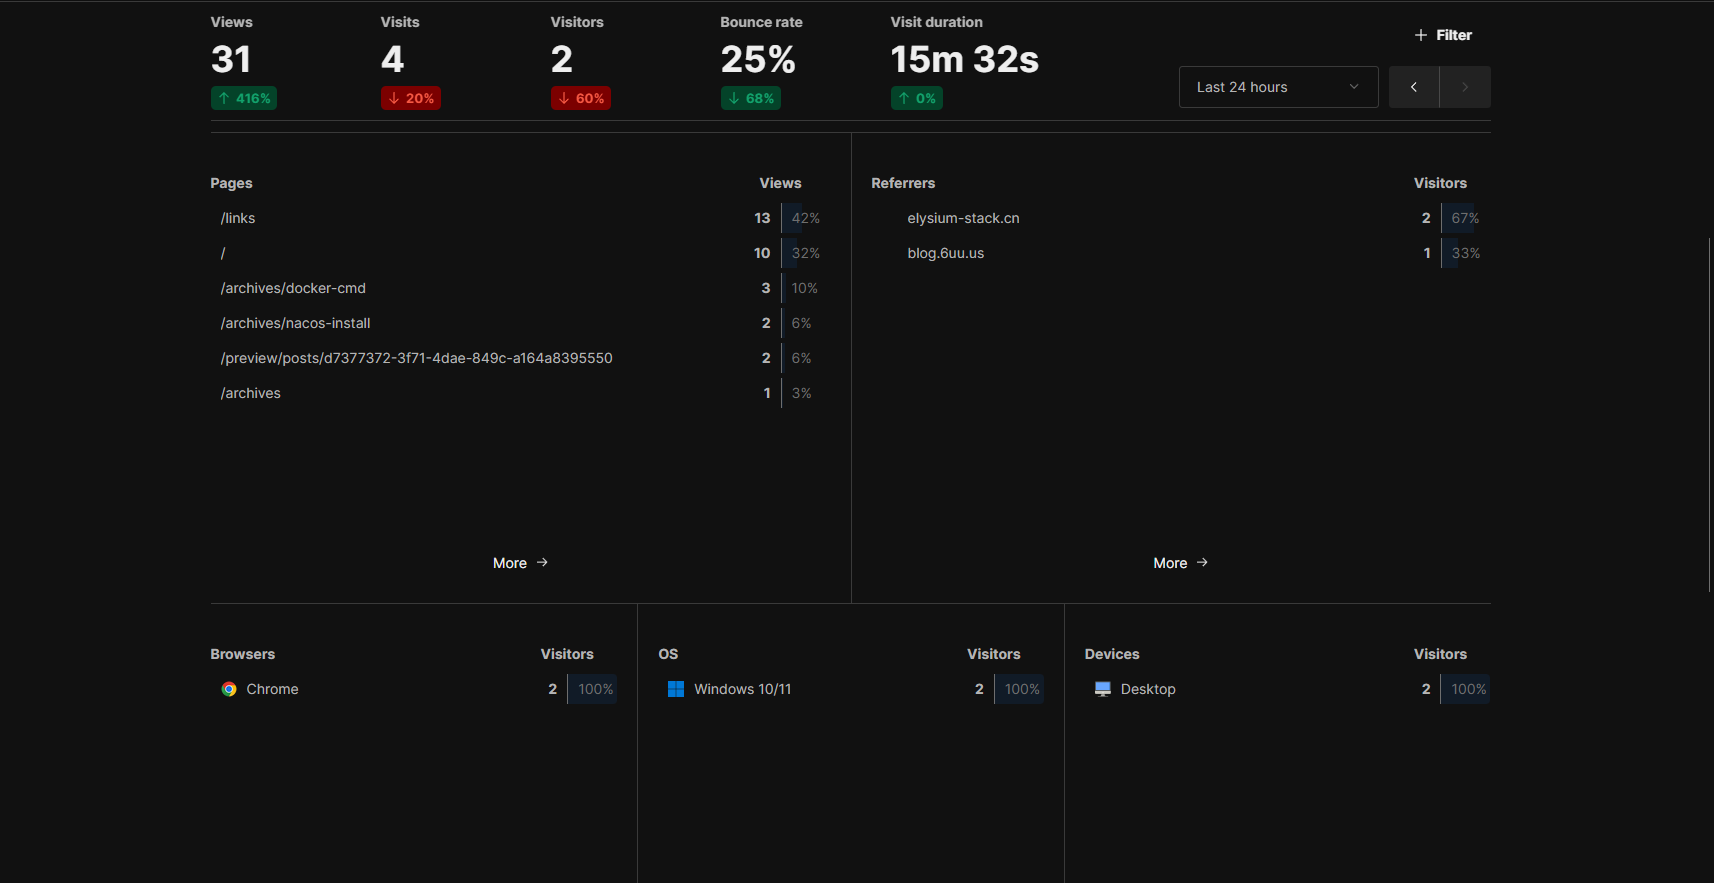Image resolution: width=1714 pixels, height=883 pixels.
Task: Open the /preview/posts page entry
Action: 416,358
